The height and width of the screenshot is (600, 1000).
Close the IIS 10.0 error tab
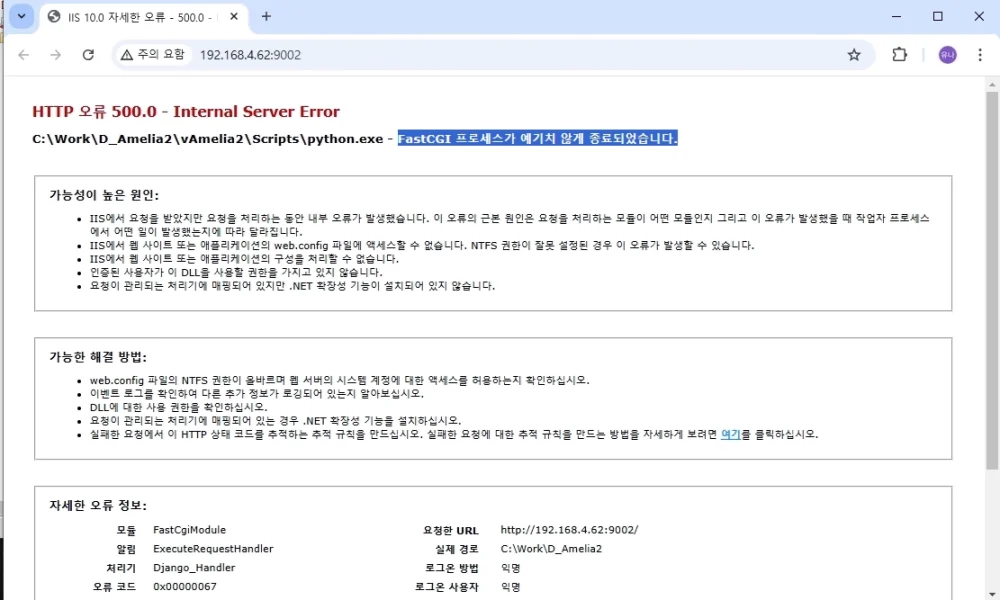tap(234, 17)
